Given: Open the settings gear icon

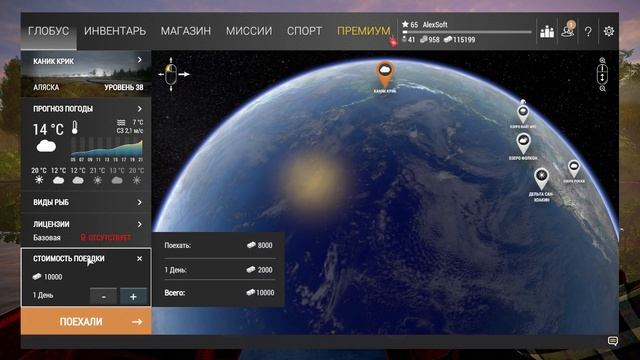Looking at the screenshot, I should pyautogui.click(x=609, y=31).
